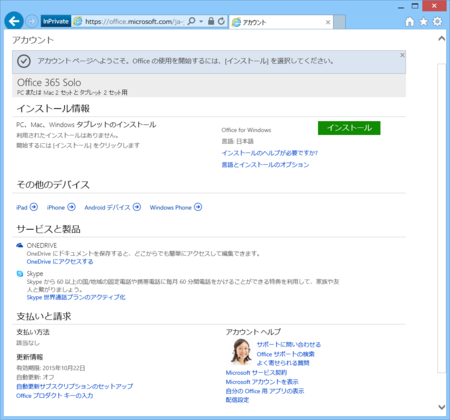Open the browser Home icon
450x420 pixels.
(410, 22)
